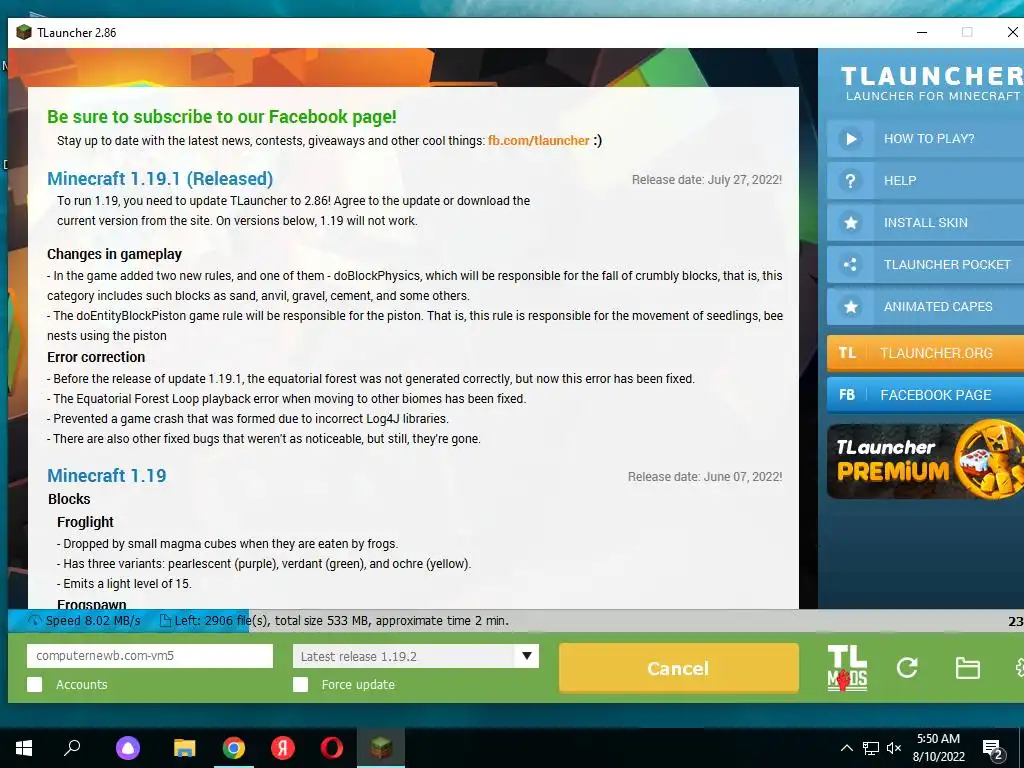
Task: Click the TL badge on TLauncher.org button
Action: coord(847,353)
